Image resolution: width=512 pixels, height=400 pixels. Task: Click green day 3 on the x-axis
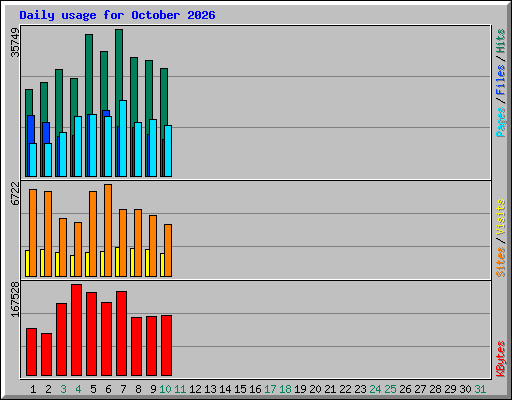63,389
